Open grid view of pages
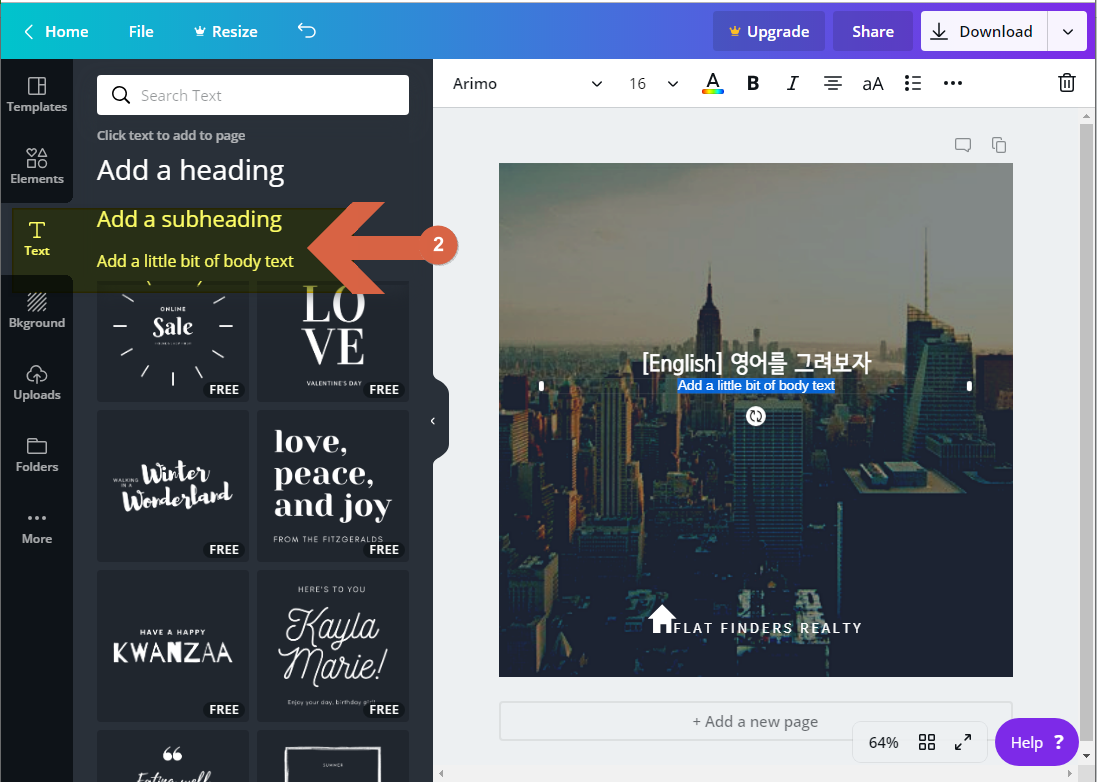The height and width of the screenshot is (782, 1097). pyautogui.click(x=926, y=742)
